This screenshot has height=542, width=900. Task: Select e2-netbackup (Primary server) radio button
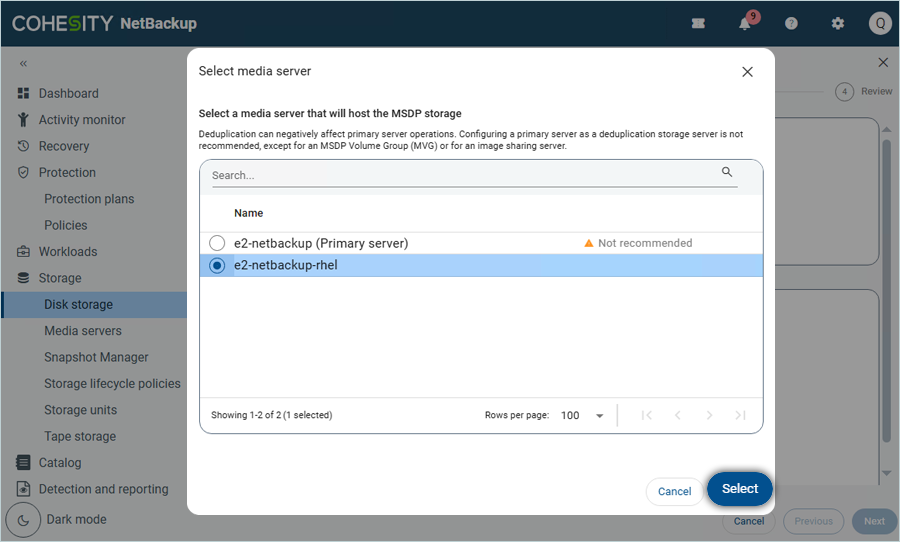217,243
